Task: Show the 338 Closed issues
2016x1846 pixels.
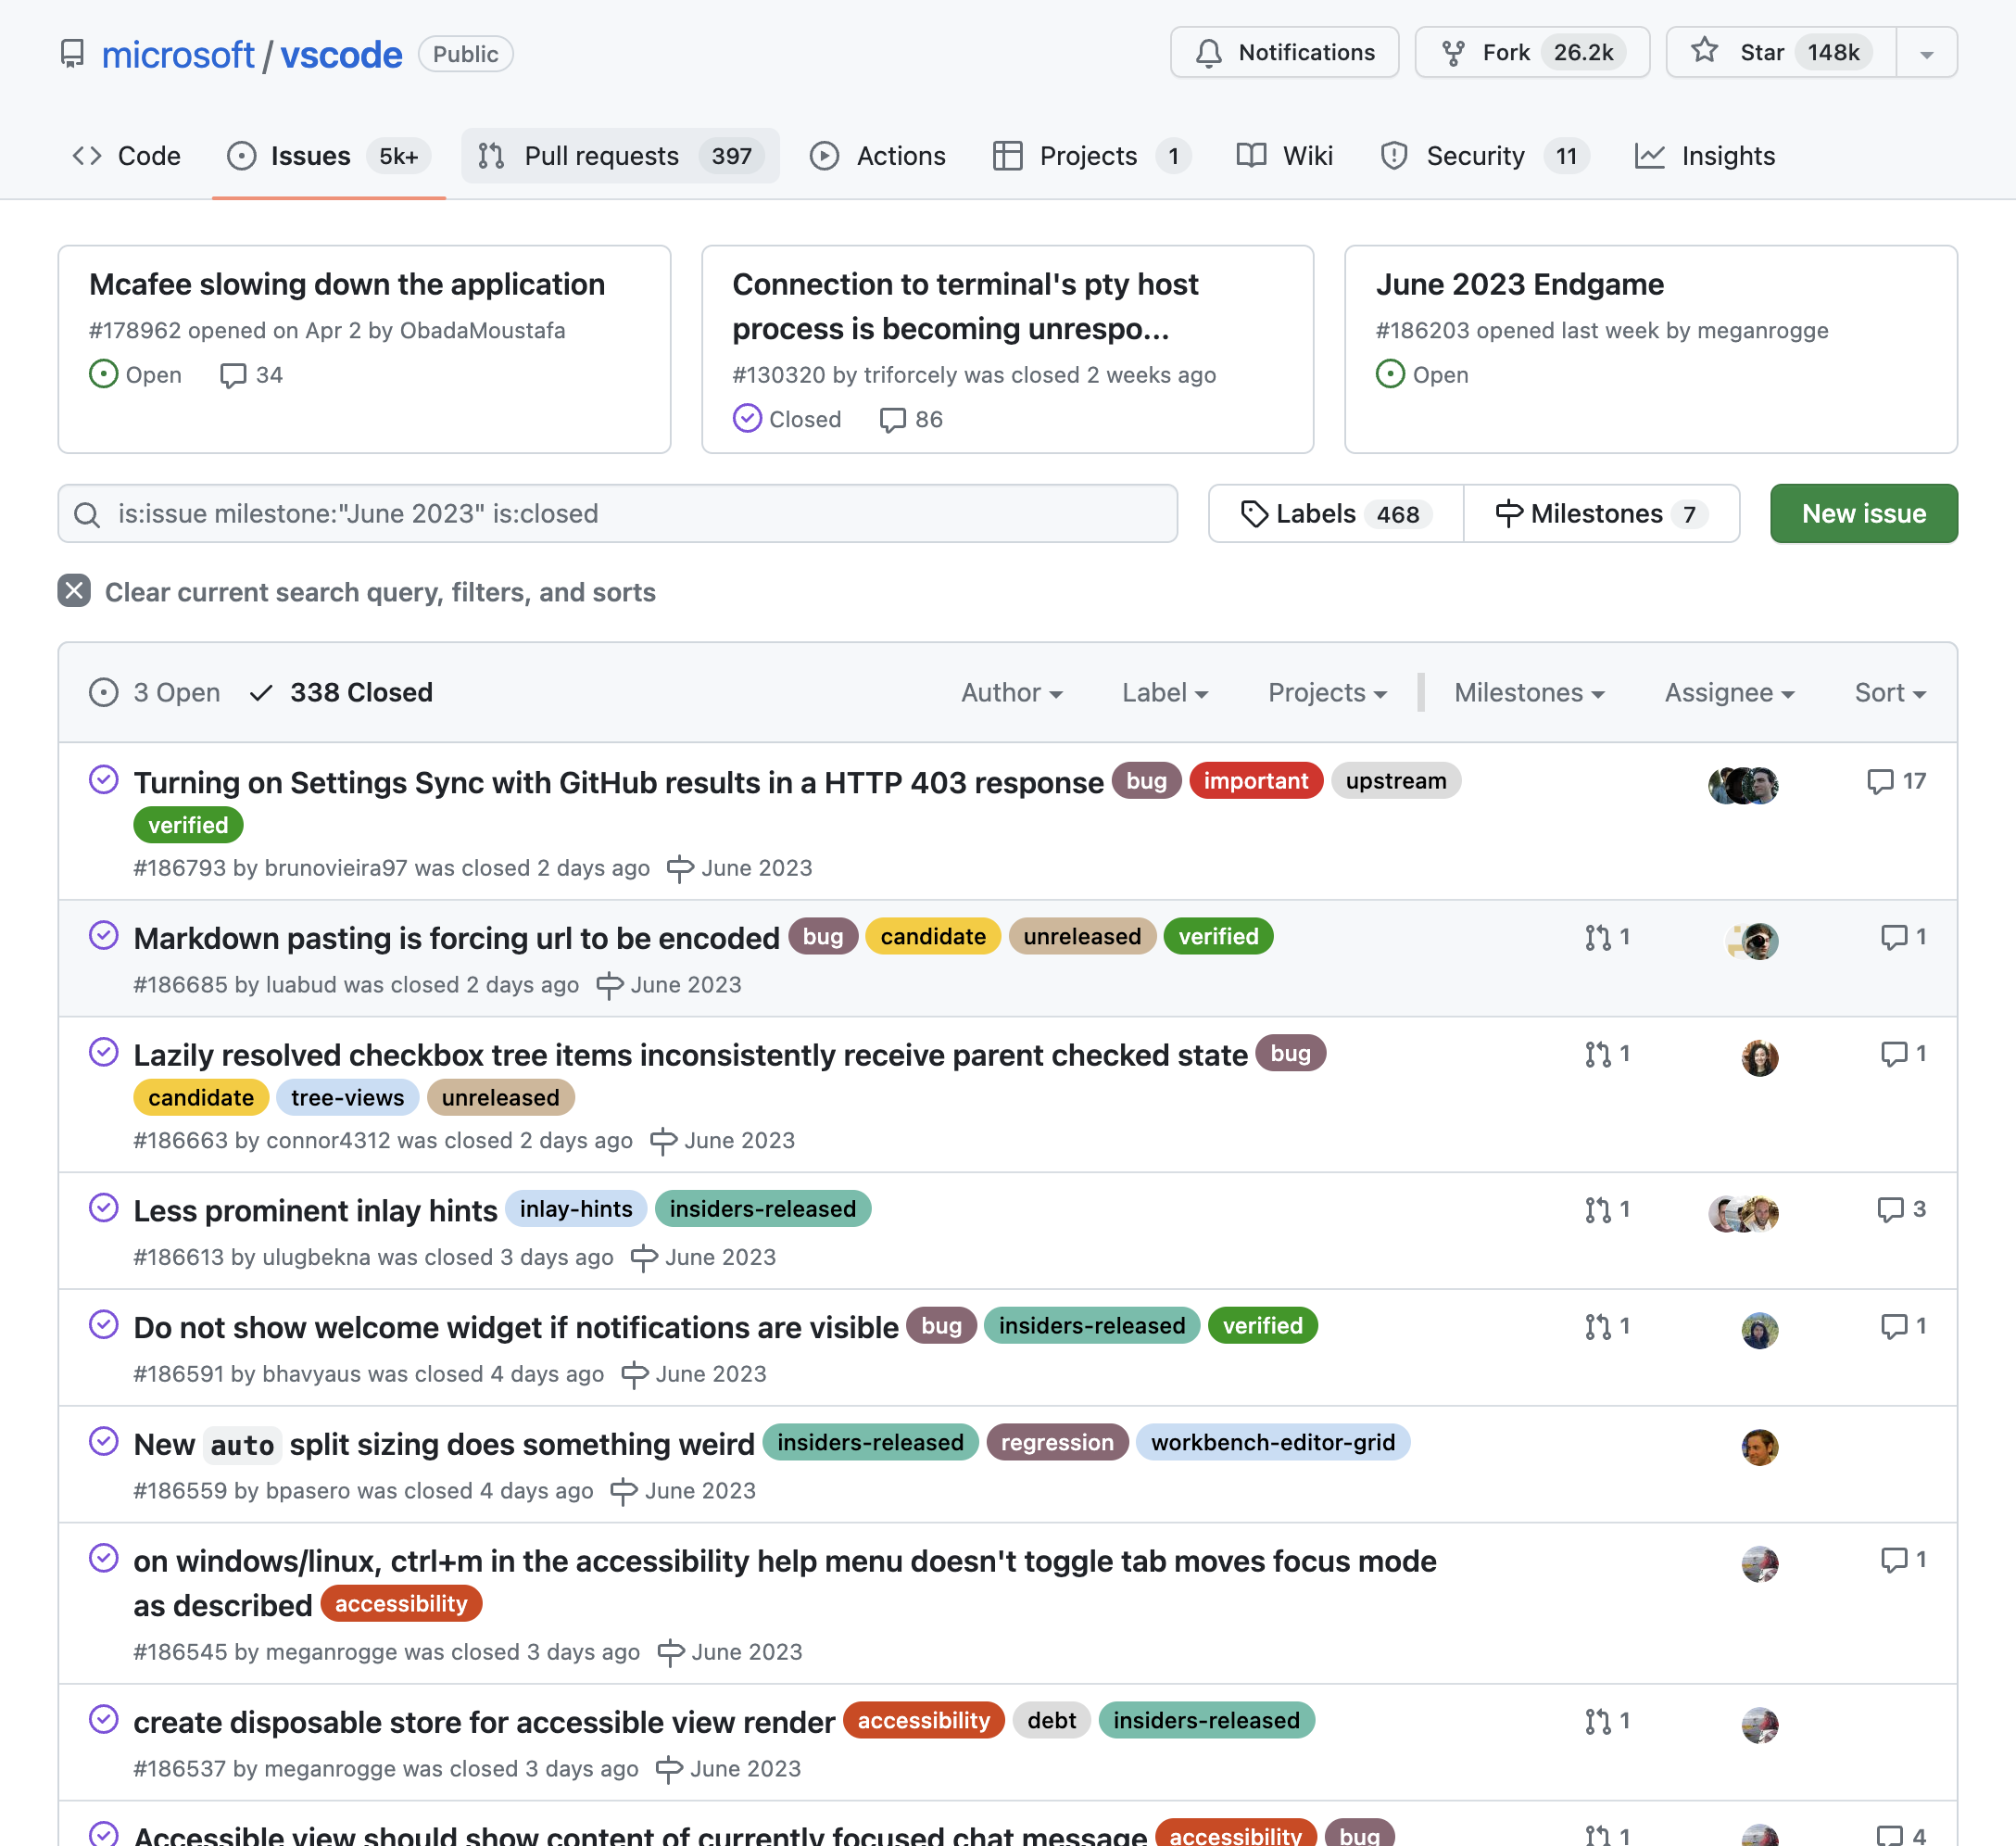Action: point(341,692)
